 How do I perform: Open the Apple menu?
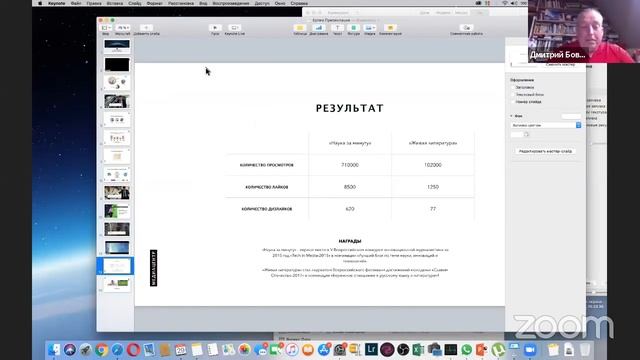(40, 3)
